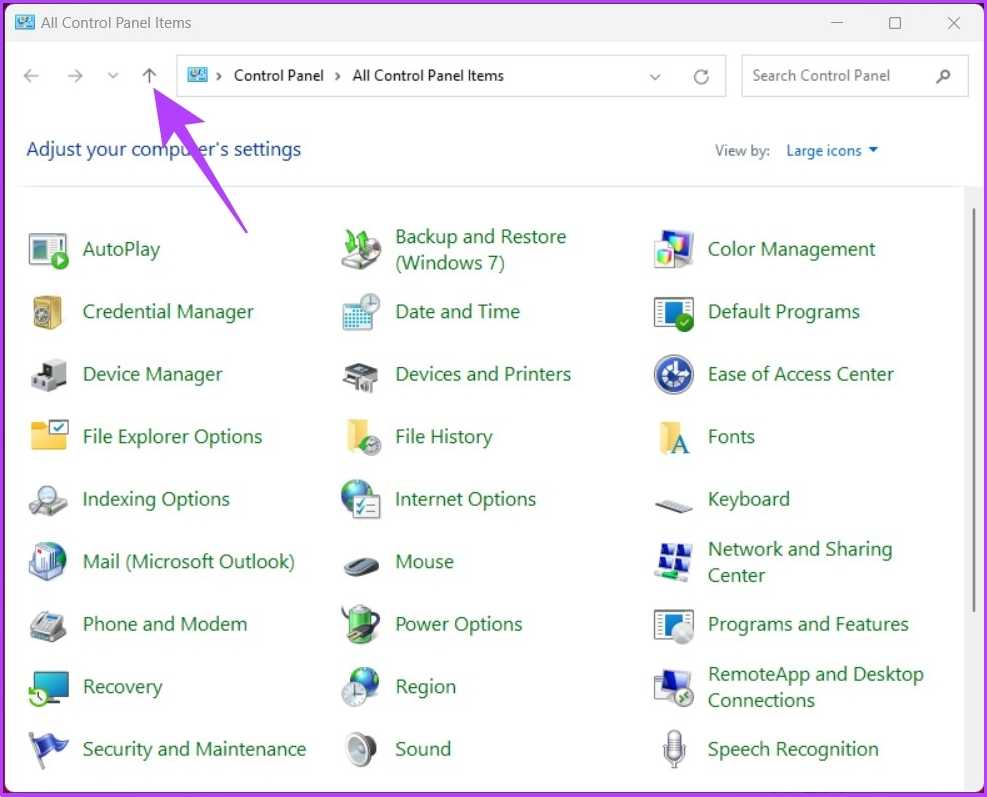Screen dimensions: 987x797
Task: Open the Device Manager icon
Action: coord(48,375)
